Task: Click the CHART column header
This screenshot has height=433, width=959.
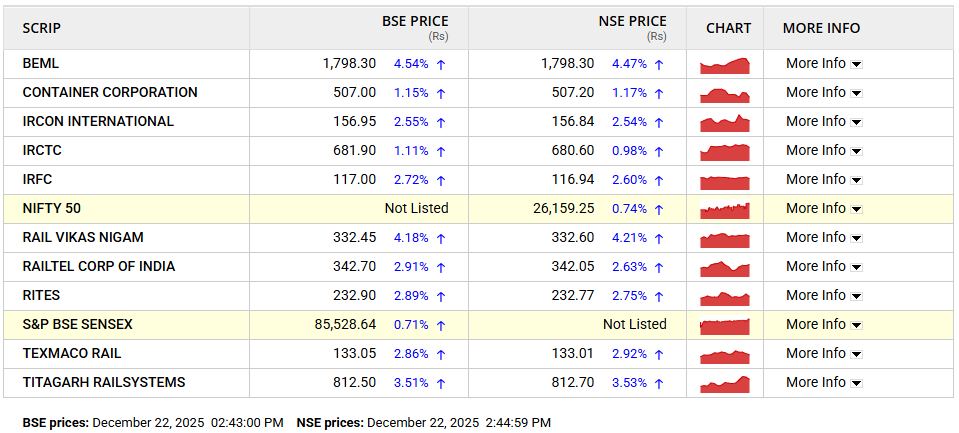Action: [728, 28]
